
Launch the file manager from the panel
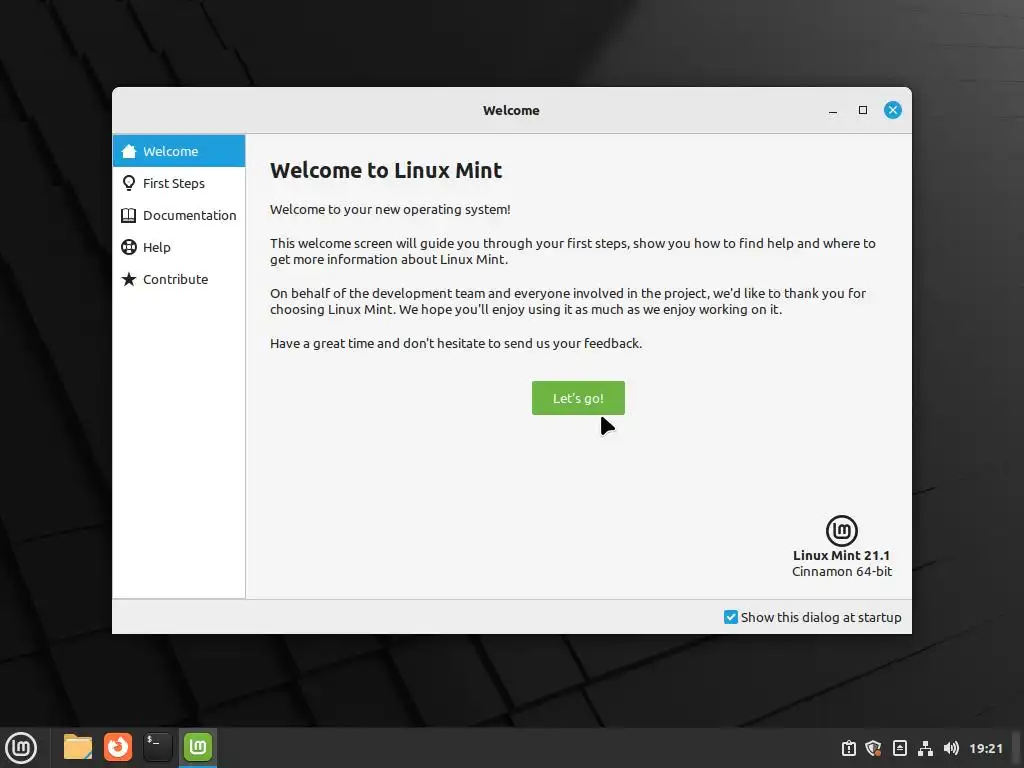click(78, 747)
